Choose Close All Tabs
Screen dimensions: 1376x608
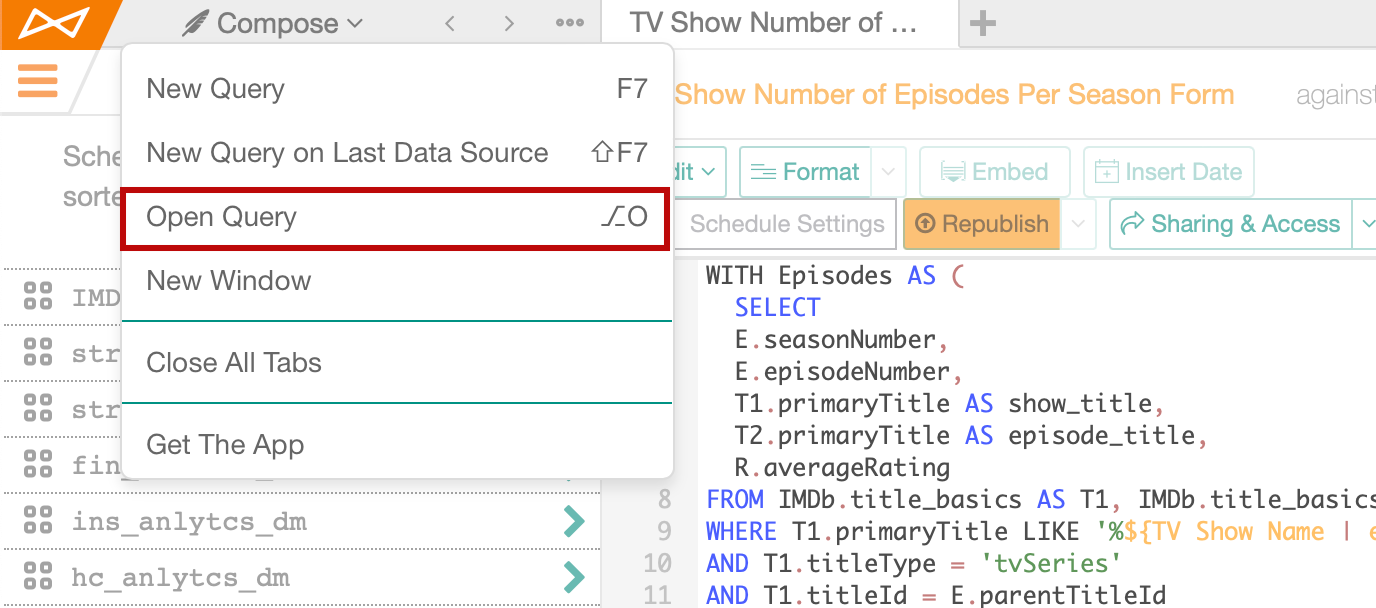(397, 362)
